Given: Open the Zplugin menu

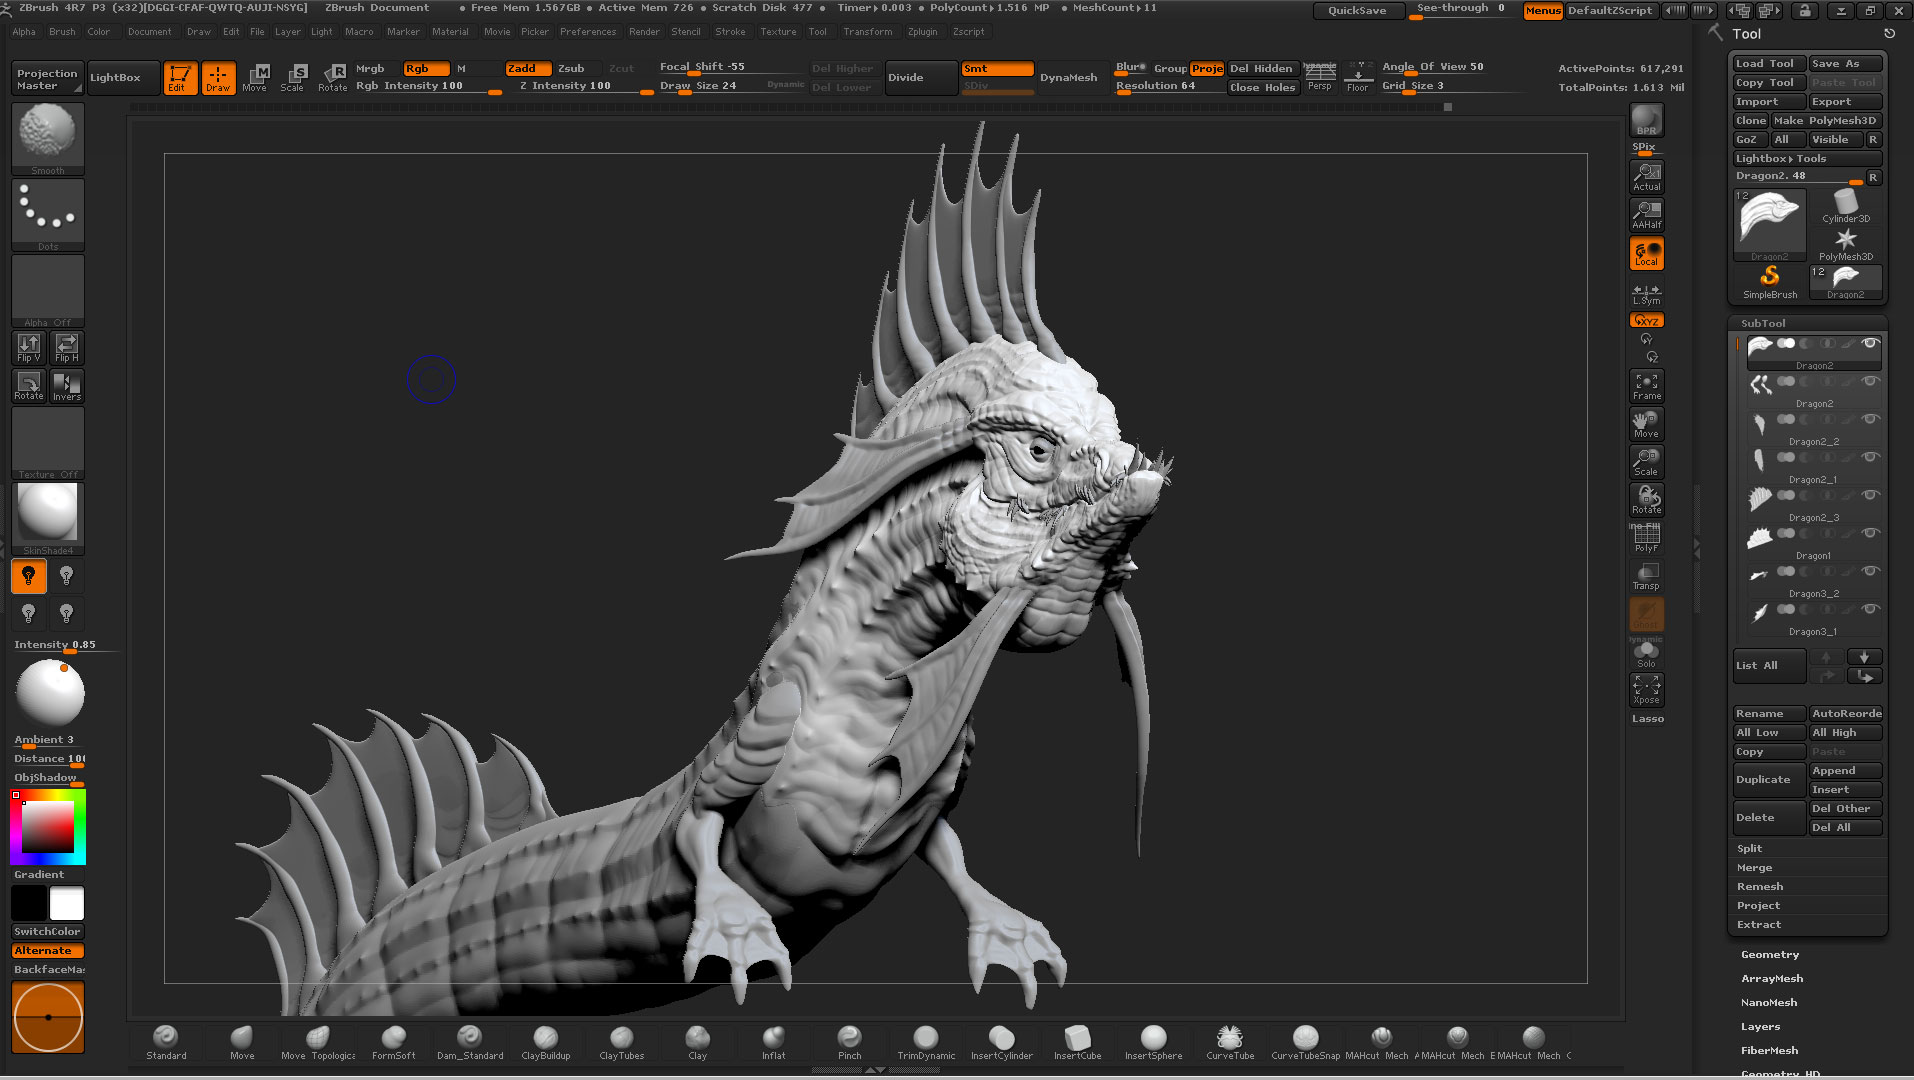Looking at the screenshot, I should pyautogui.click(x=922, y=32).
